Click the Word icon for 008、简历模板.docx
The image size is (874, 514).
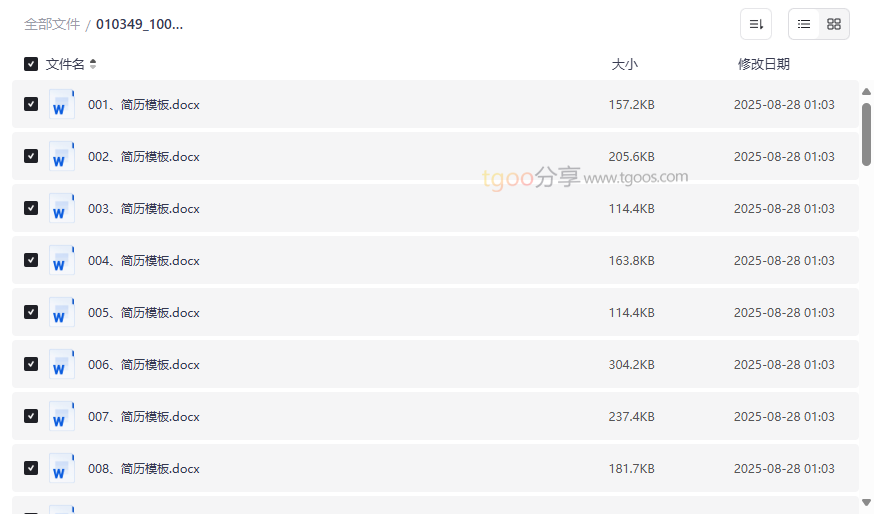pyautogui.click(x=61, y=468)
